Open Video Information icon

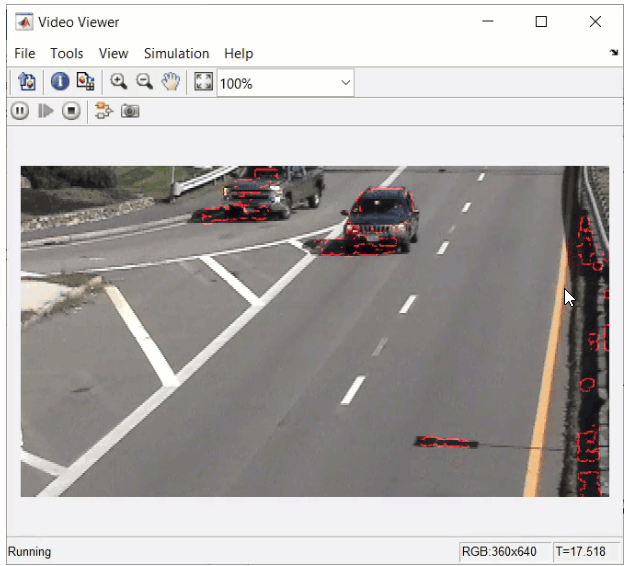point(60,82)
